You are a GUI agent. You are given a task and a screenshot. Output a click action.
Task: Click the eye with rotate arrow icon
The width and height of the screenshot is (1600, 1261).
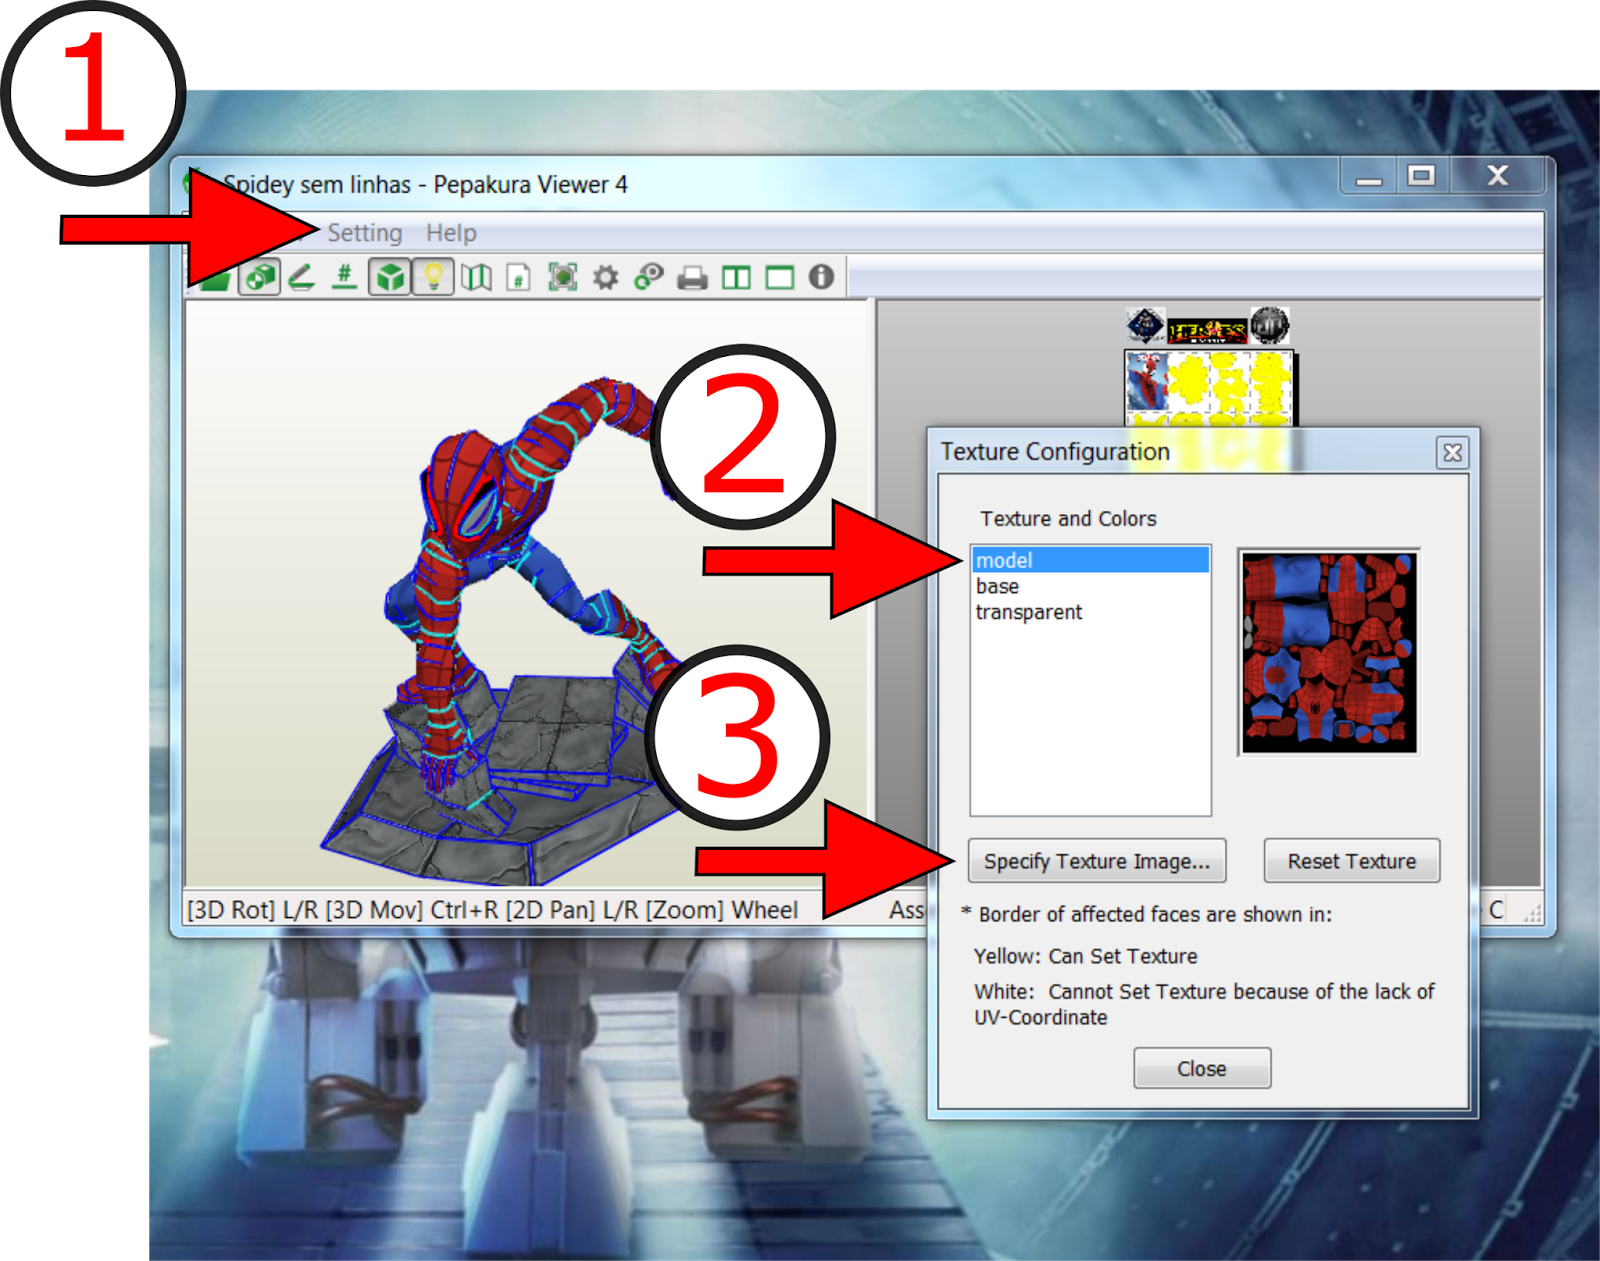click(x=649, y=277)
